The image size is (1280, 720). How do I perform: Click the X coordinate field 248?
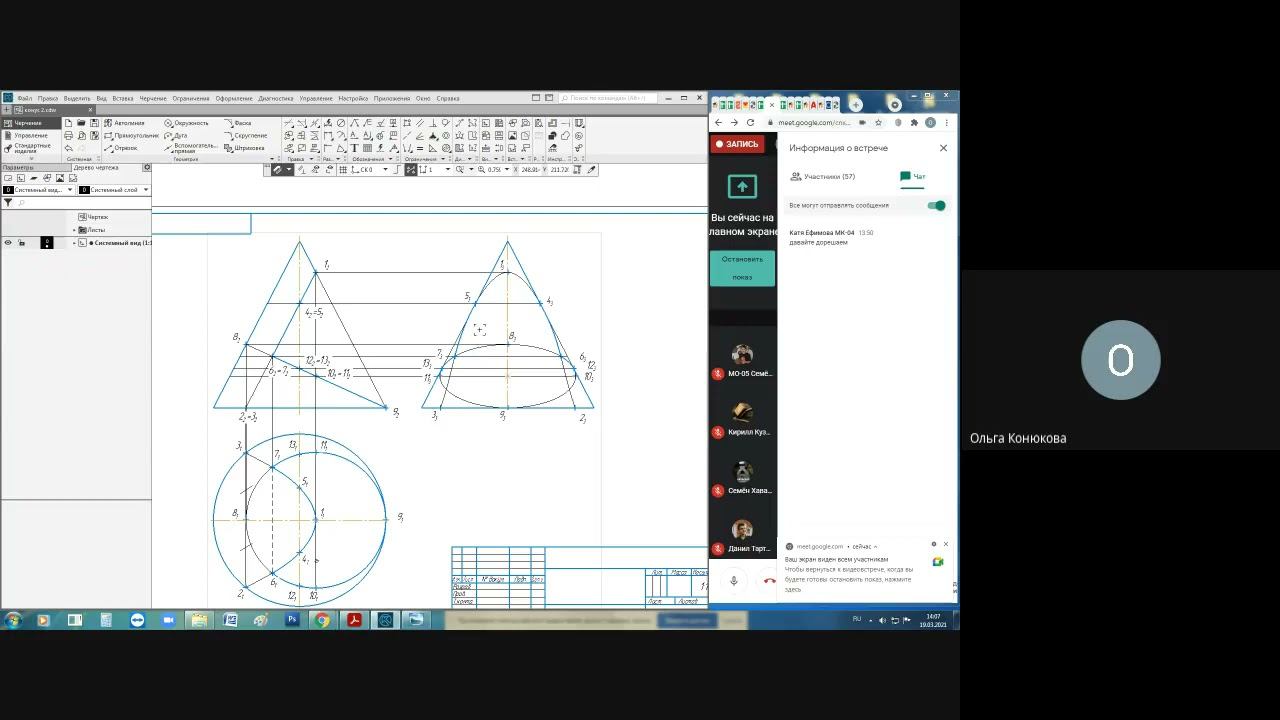pos(531,170)
